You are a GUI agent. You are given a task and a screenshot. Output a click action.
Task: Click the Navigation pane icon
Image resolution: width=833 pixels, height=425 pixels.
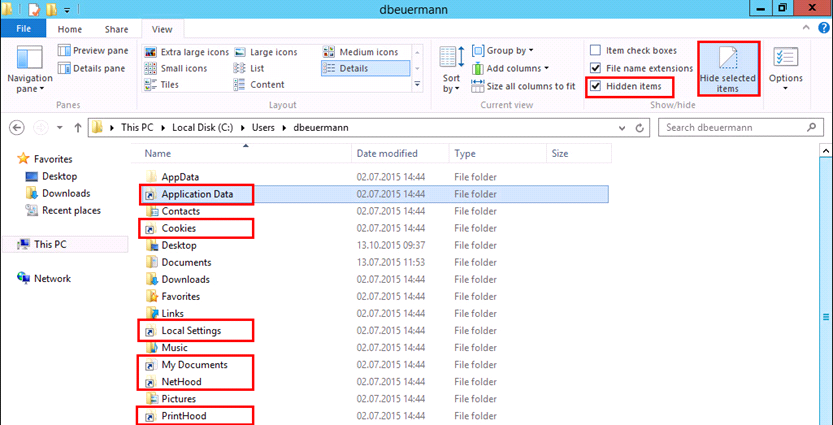point(29,58)
